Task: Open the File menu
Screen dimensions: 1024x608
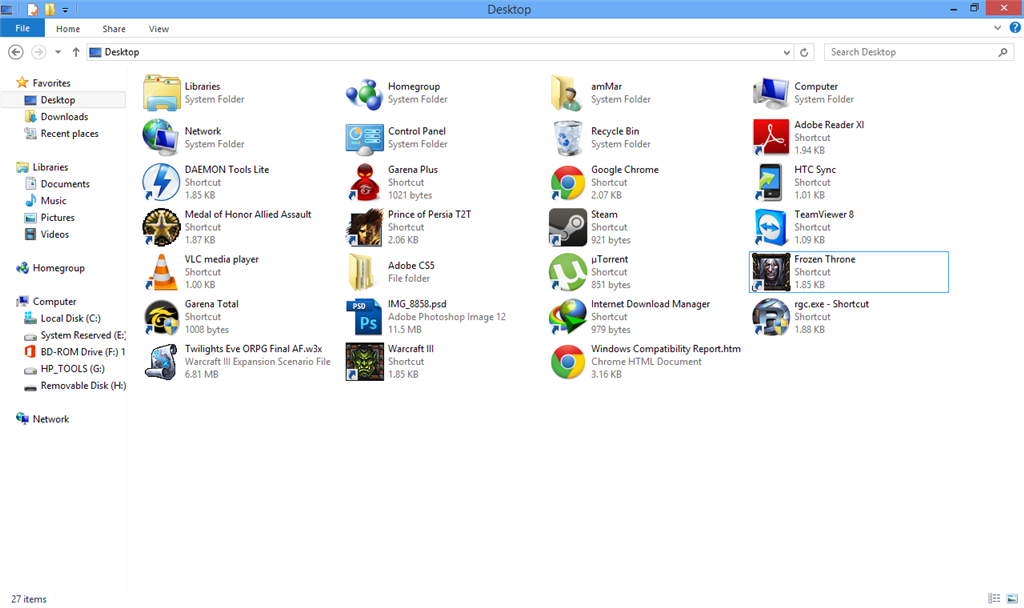Action: pos(22,28)
